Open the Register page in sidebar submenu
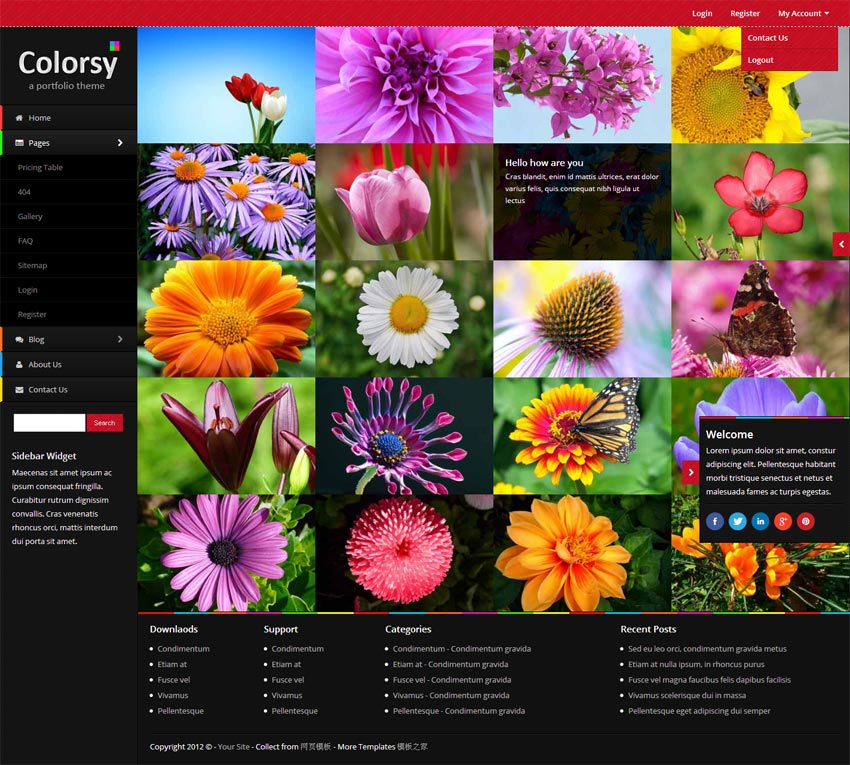The height and width of the screenshot is (765, 850). [x=32, y=314]
